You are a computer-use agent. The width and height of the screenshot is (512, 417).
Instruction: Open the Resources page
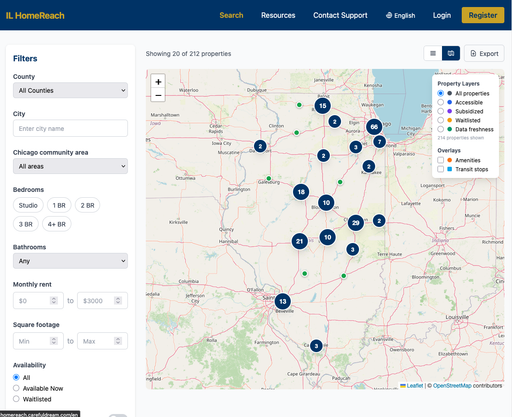coord(278,15)
